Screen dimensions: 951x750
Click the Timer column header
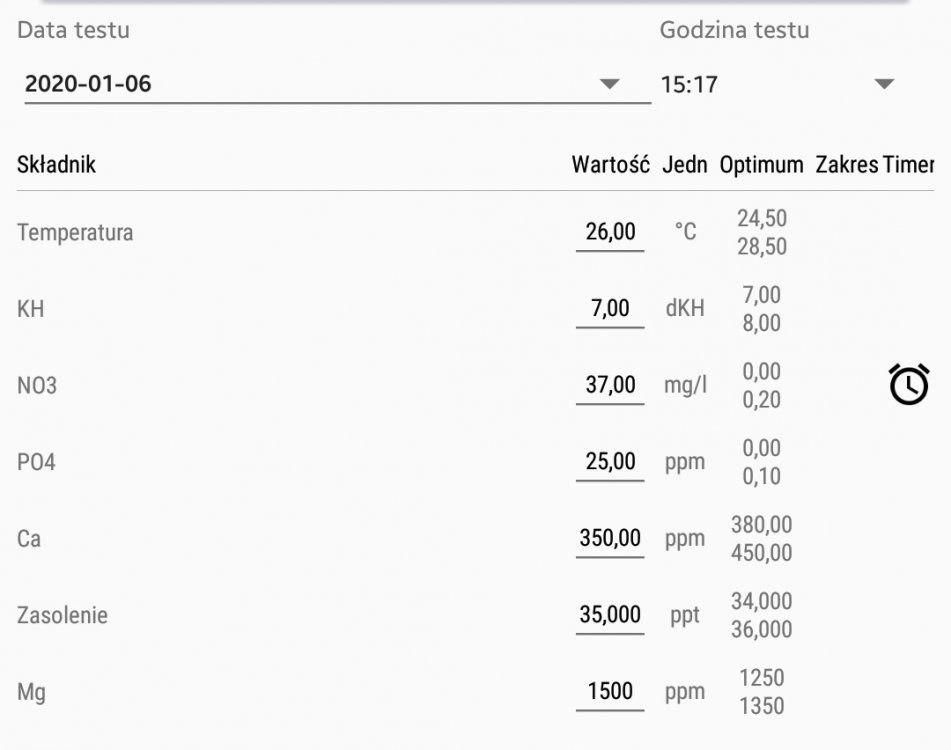click(908, 165)
